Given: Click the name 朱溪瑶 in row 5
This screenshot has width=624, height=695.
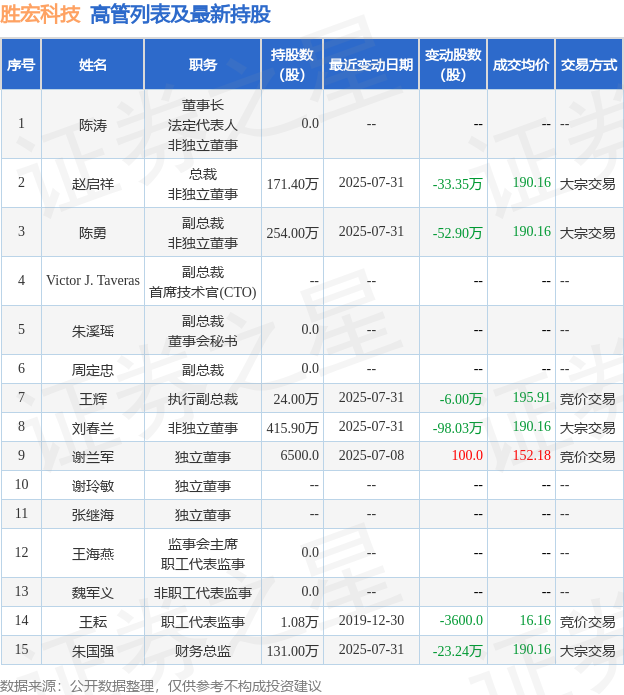Looking at the screenshot, I should pyautogui.click(x=93, y=330).
